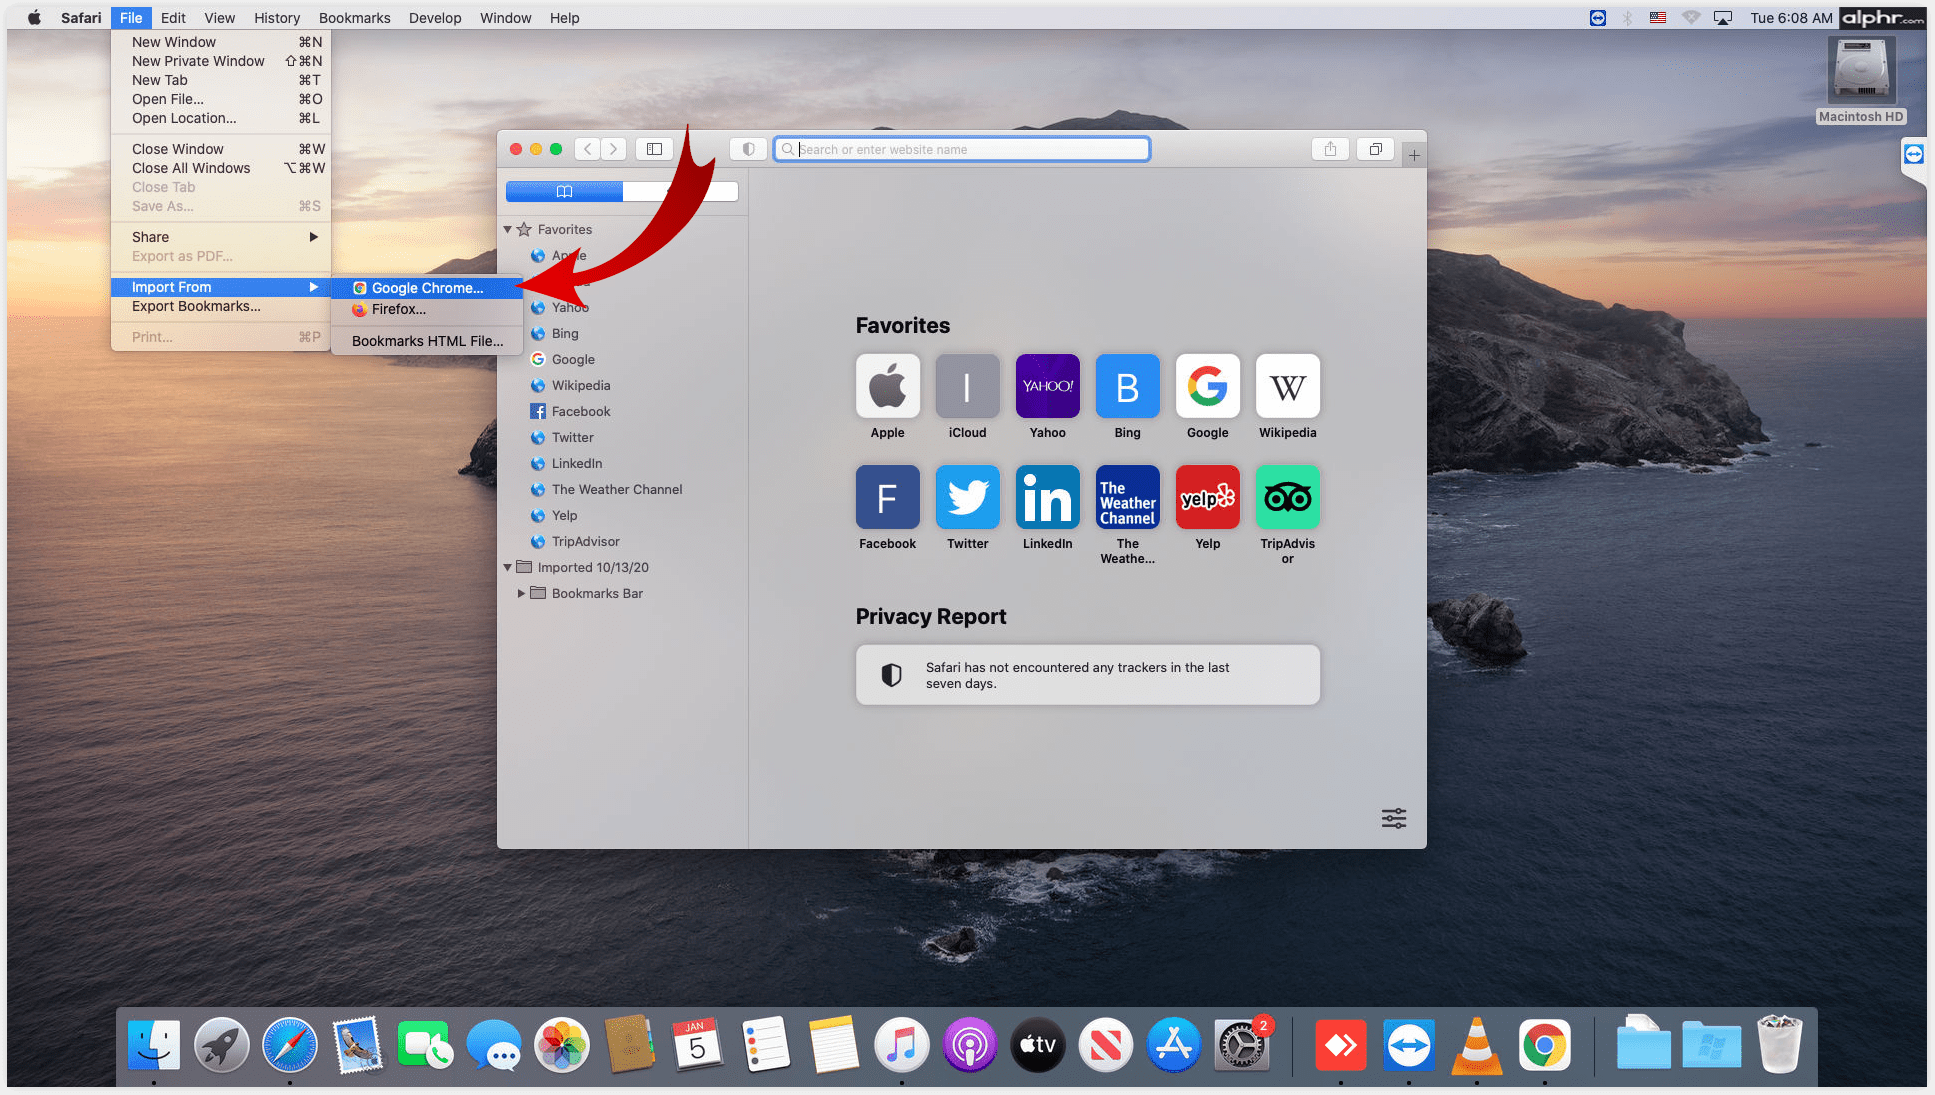
Task: Open the Share sheet from the toolbar
Action: click(x=1330, y=148)
